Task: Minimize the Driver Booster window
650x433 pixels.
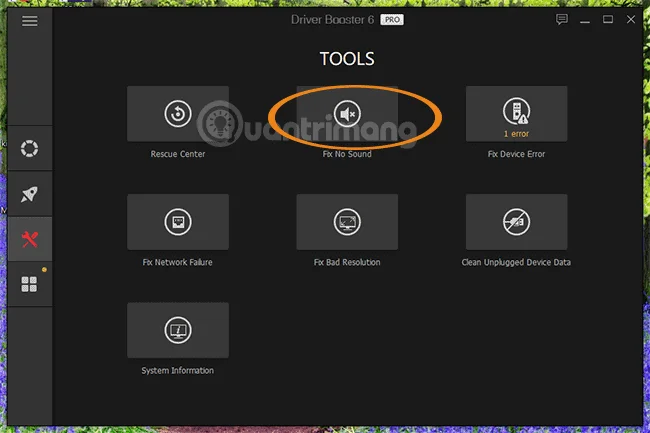Action: pos(585,20)
